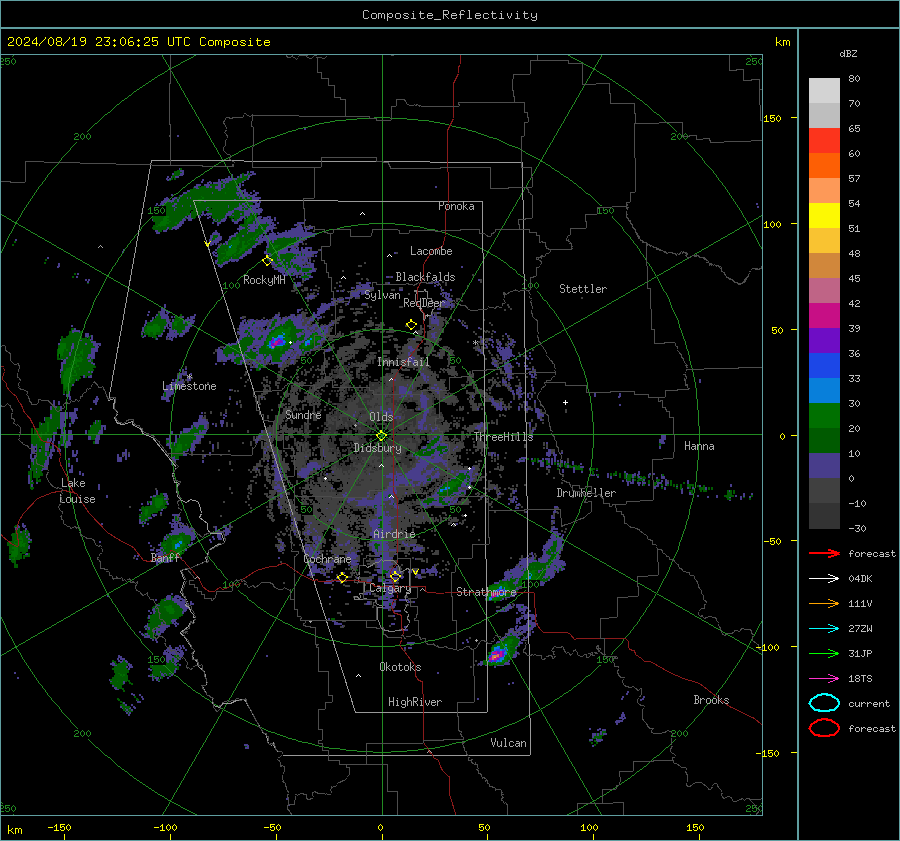Select the red swatch between 65 and 60
This screenshot has height=841, width=900.
pos(824,141)
